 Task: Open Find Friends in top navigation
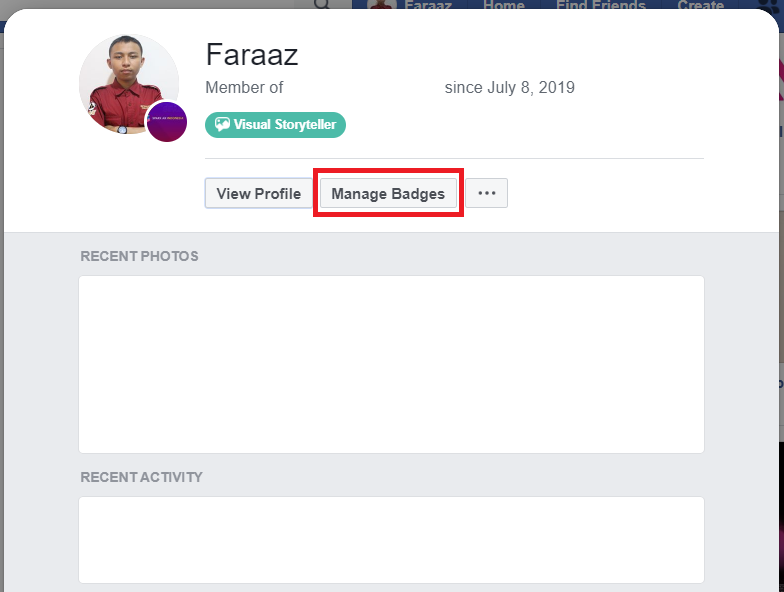point(601,5)
